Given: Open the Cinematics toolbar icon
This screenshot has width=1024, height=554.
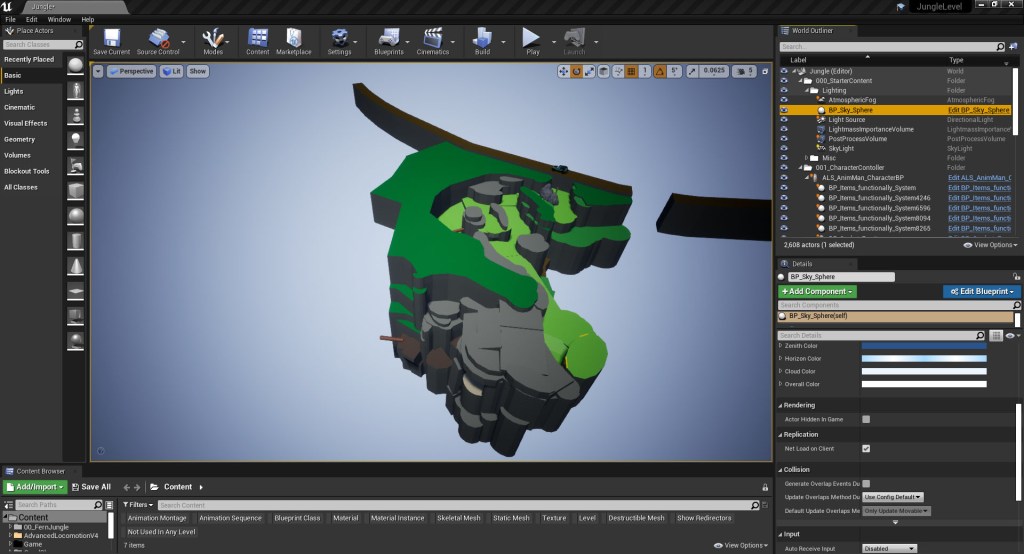Looking at the screenshot, I should [433, 38].
